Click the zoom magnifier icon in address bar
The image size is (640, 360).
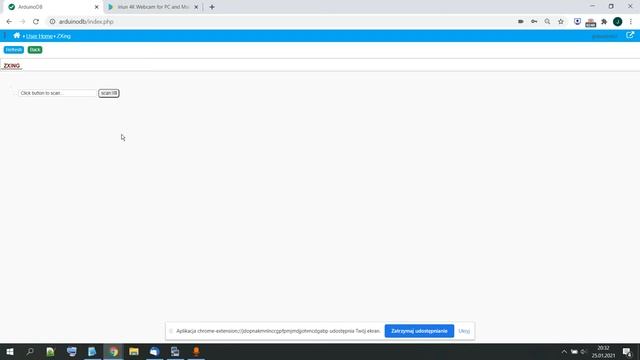(x=547, y=22)
